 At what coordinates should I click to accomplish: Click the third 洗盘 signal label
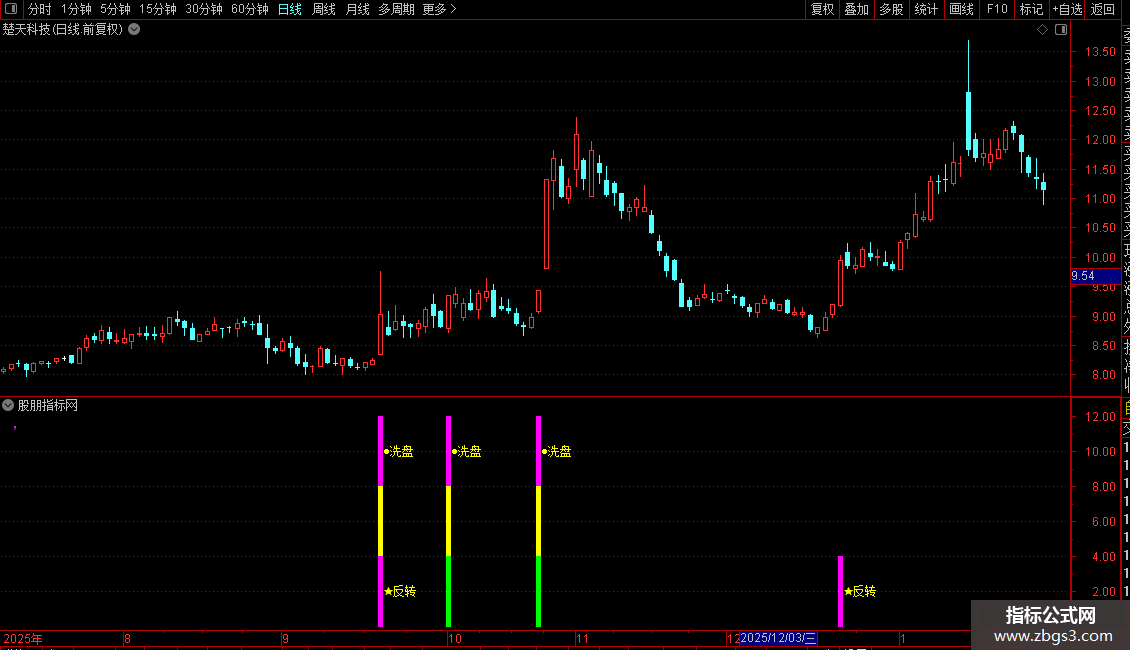556,452
